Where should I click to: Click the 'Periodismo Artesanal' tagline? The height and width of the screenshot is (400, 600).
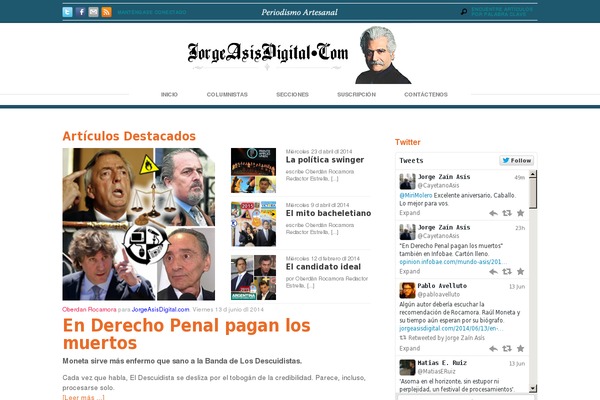pos(300,12)
